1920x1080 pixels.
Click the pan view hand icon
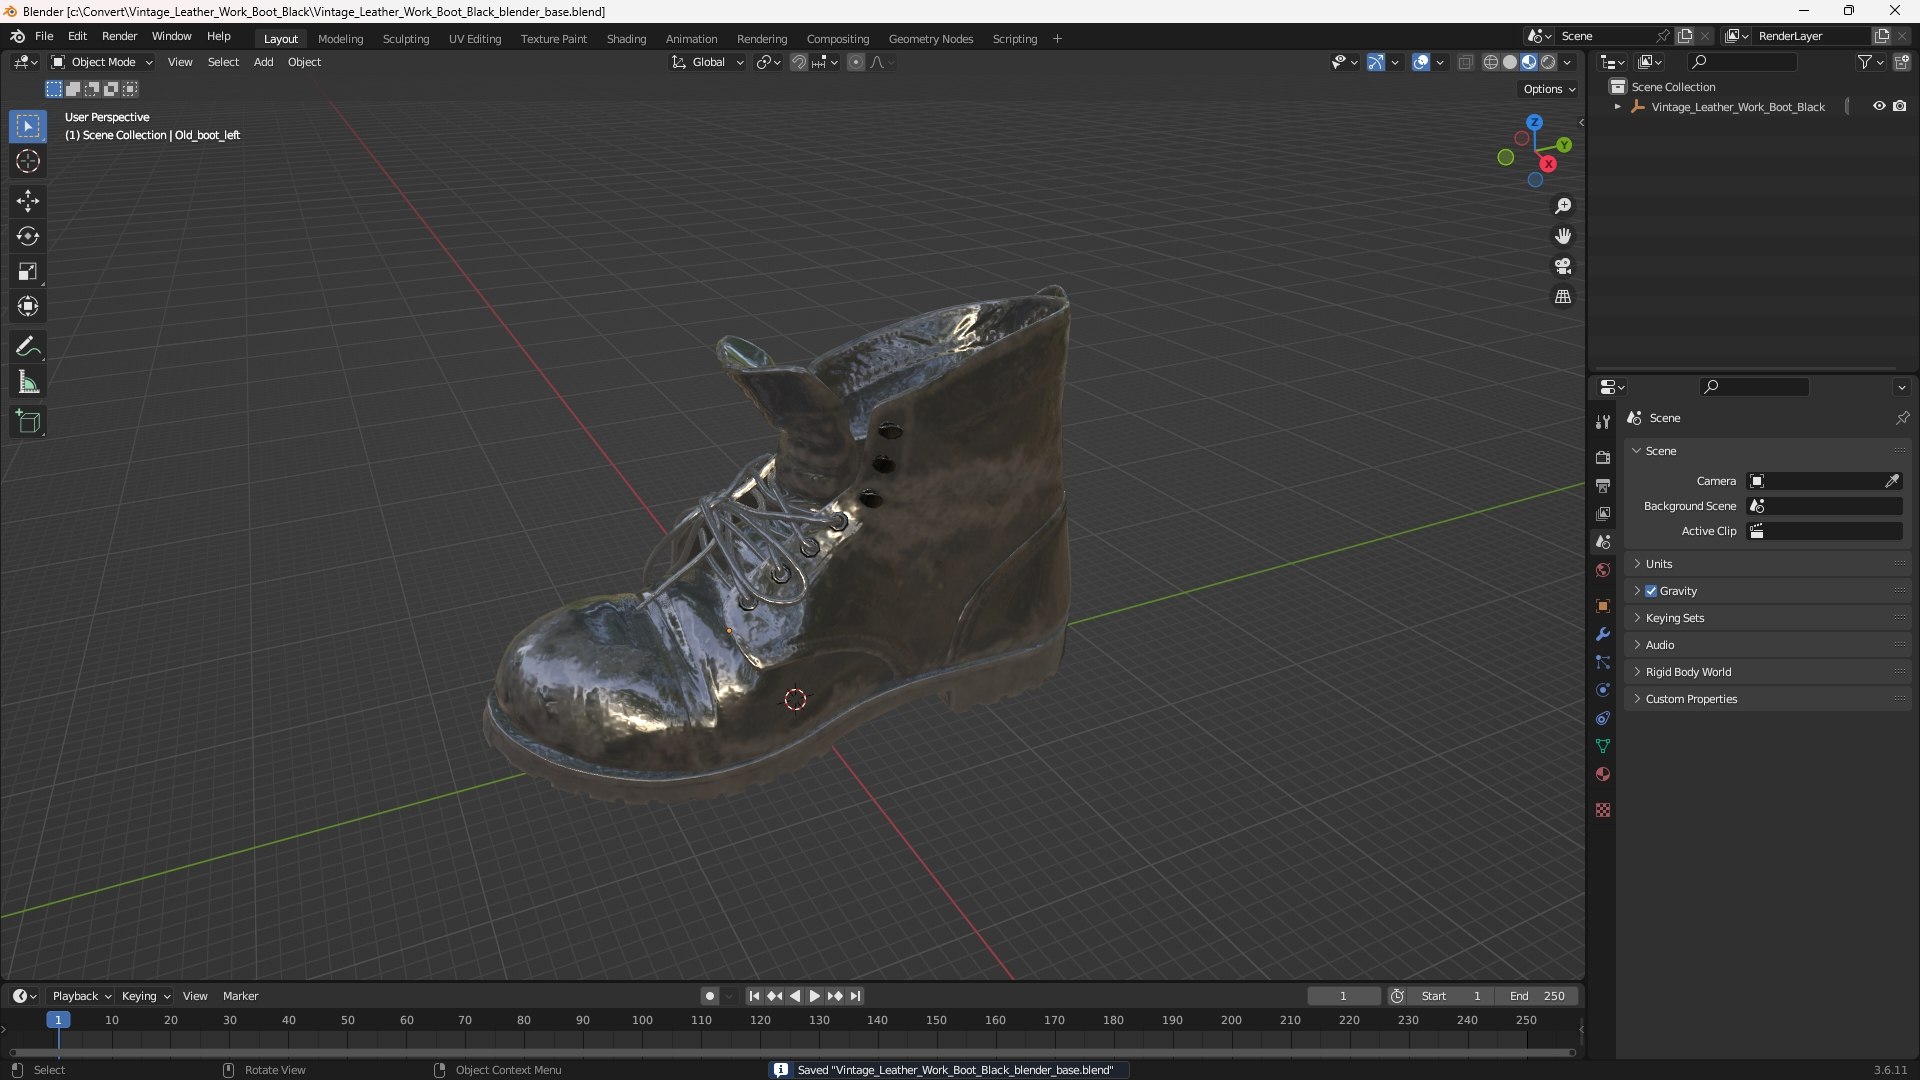(1563, 236)
